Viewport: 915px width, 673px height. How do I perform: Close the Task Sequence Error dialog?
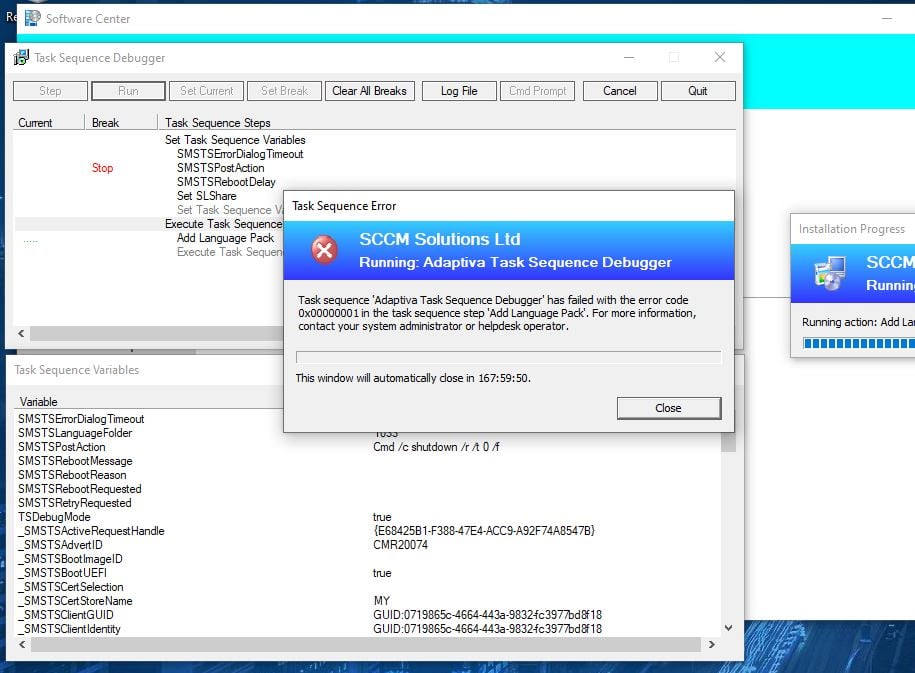tap(668, 408)
